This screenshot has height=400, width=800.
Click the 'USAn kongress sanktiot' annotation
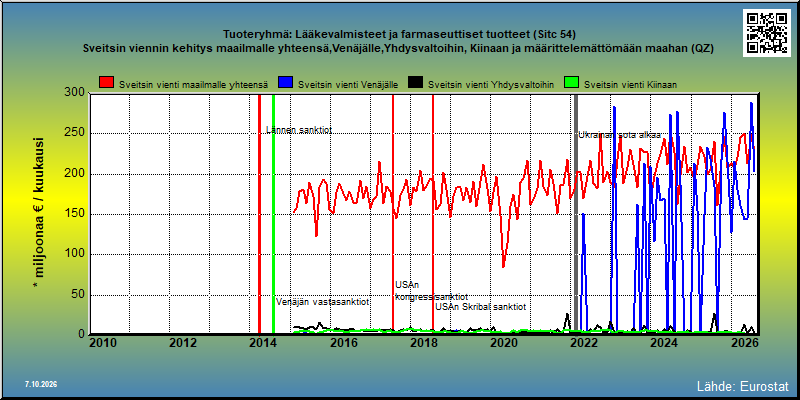point(431,291)
